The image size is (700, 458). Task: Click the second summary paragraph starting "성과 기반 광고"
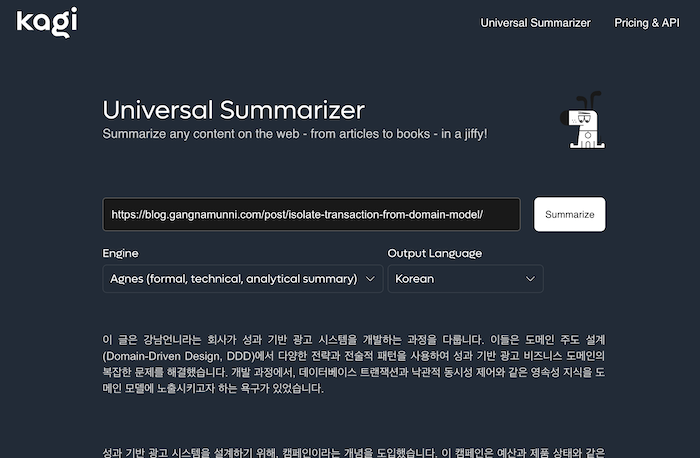(x=354, y=452)
